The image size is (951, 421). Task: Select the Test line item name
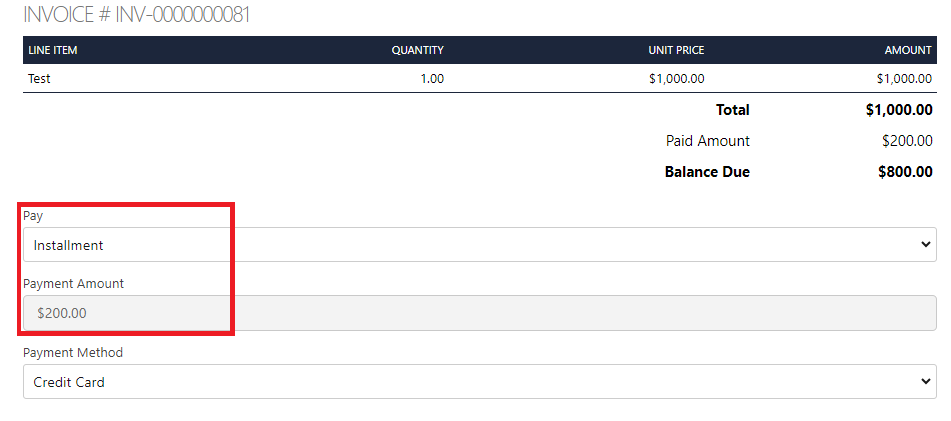(x=40, y=78)
